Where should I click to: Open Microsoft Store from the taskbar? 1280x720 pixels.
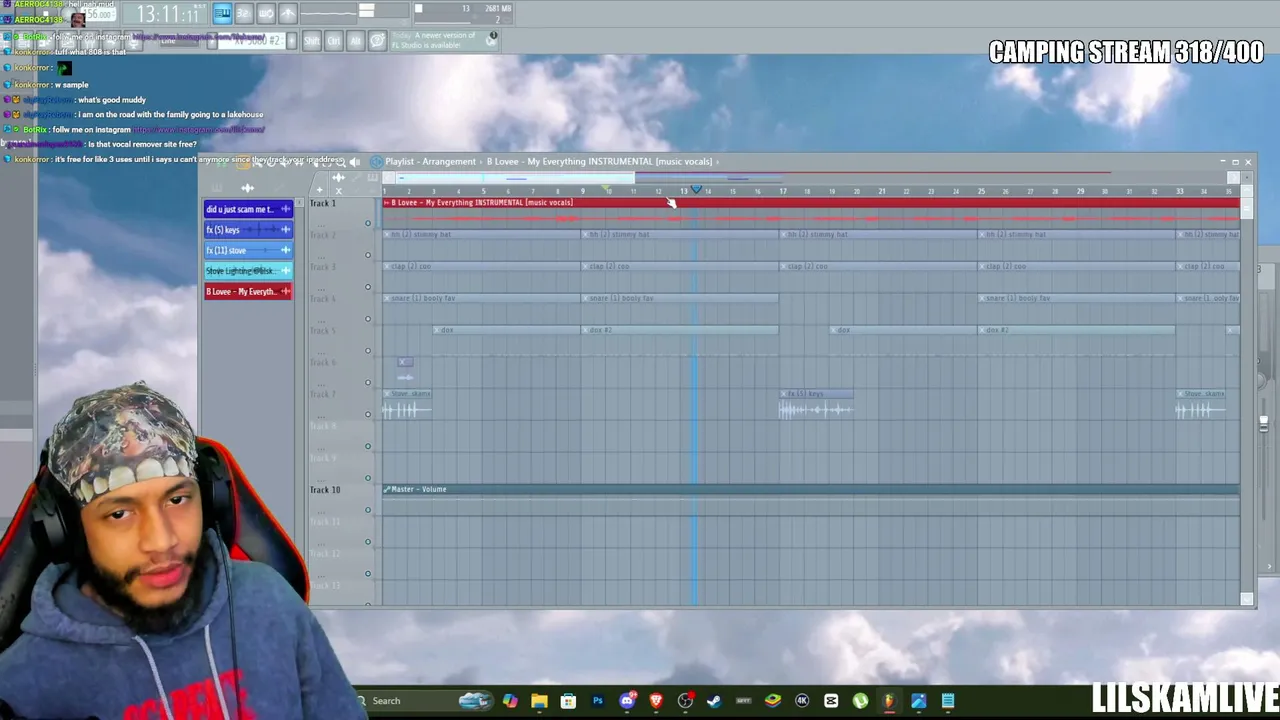coord(568,701)
